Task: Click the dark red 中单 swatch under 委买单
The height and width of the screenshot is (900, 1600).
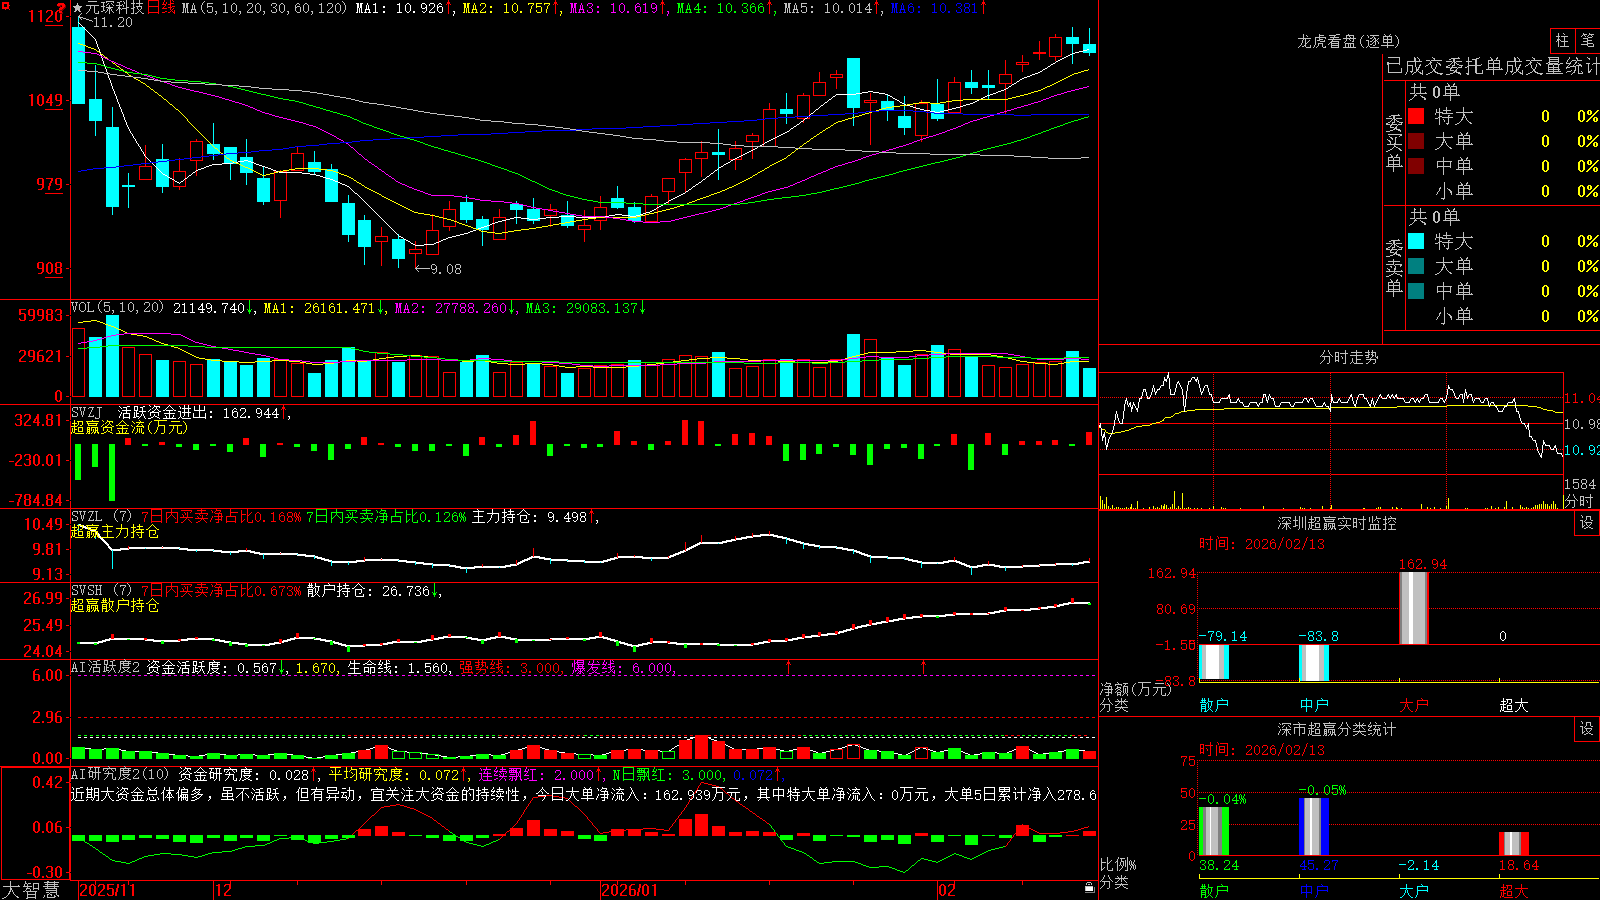Action: tap(1416, 165)
